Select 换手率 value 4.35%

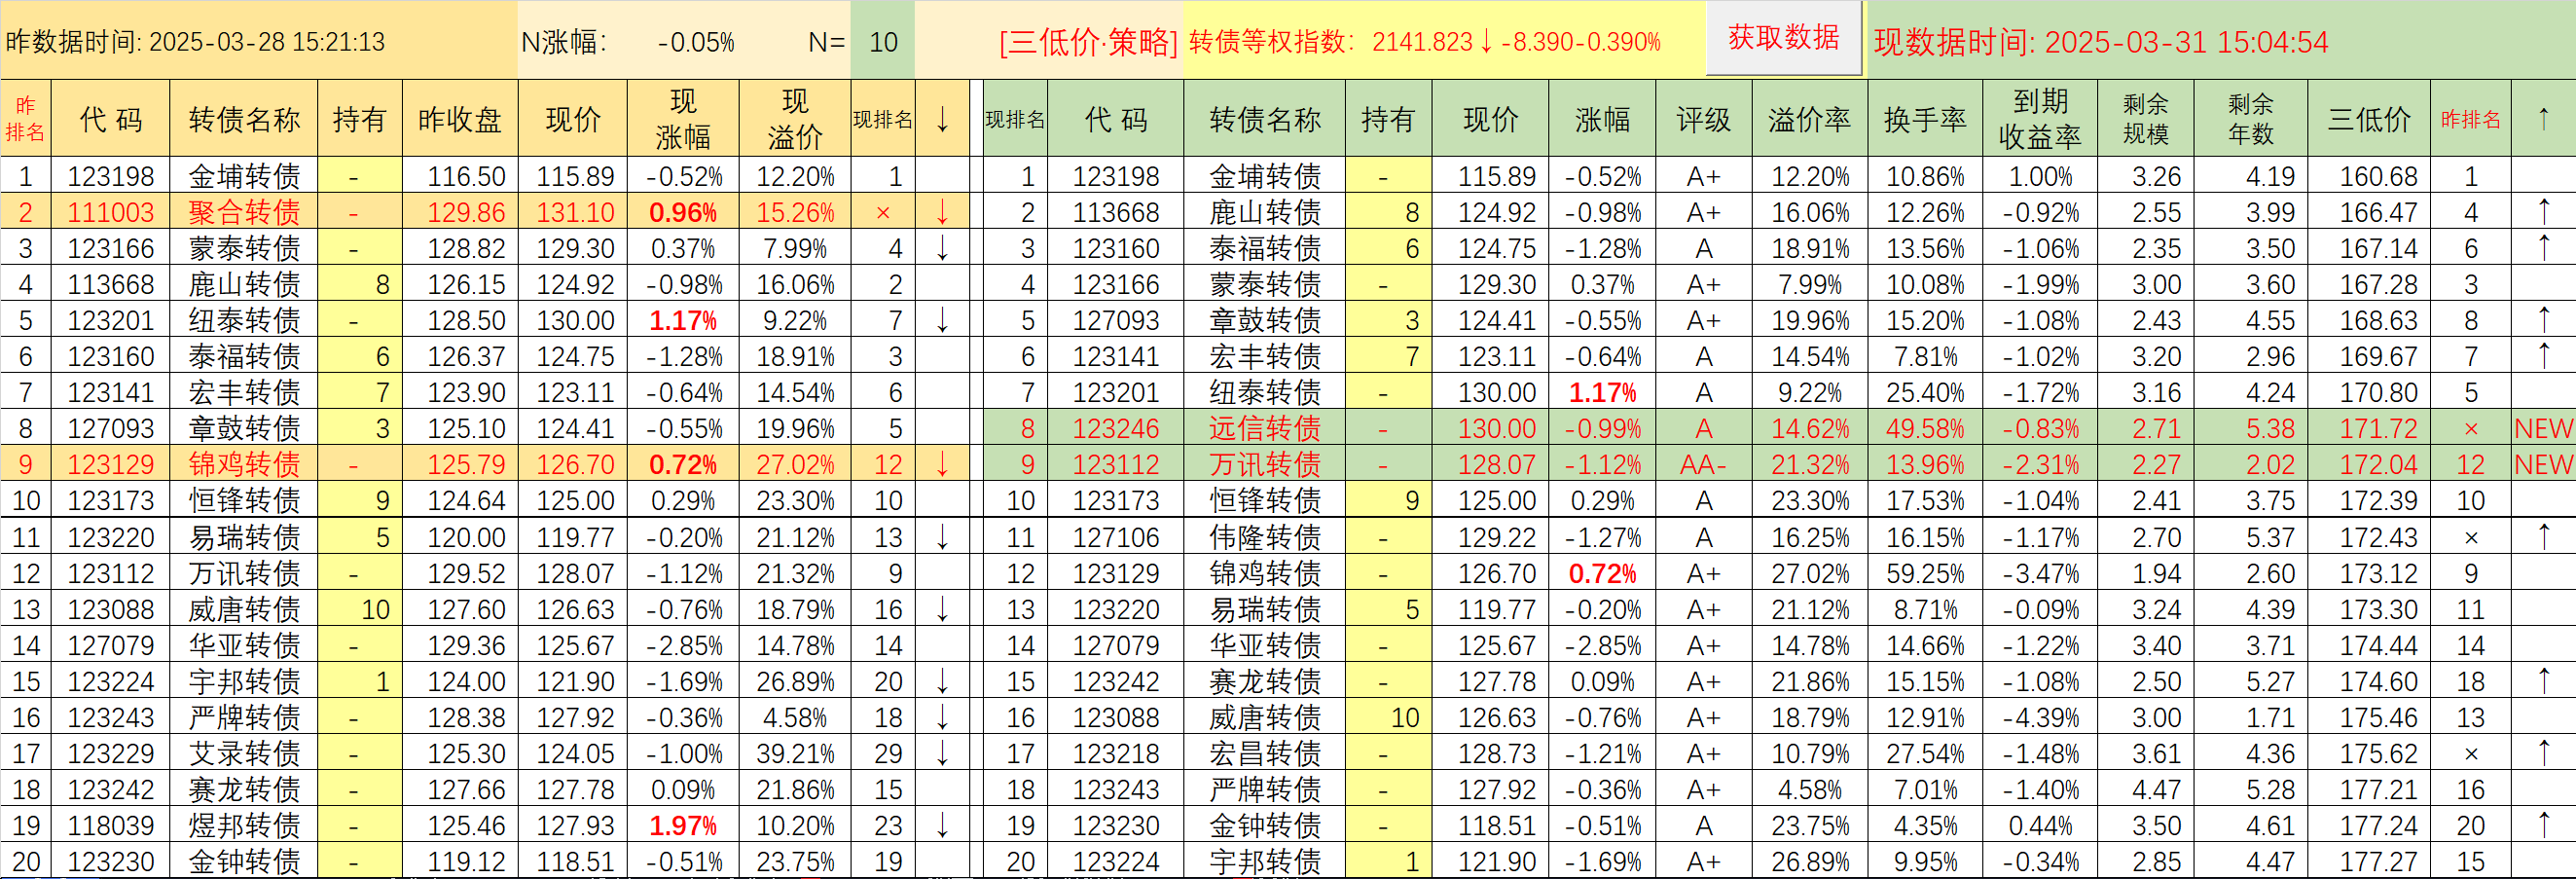(1925, 826)
